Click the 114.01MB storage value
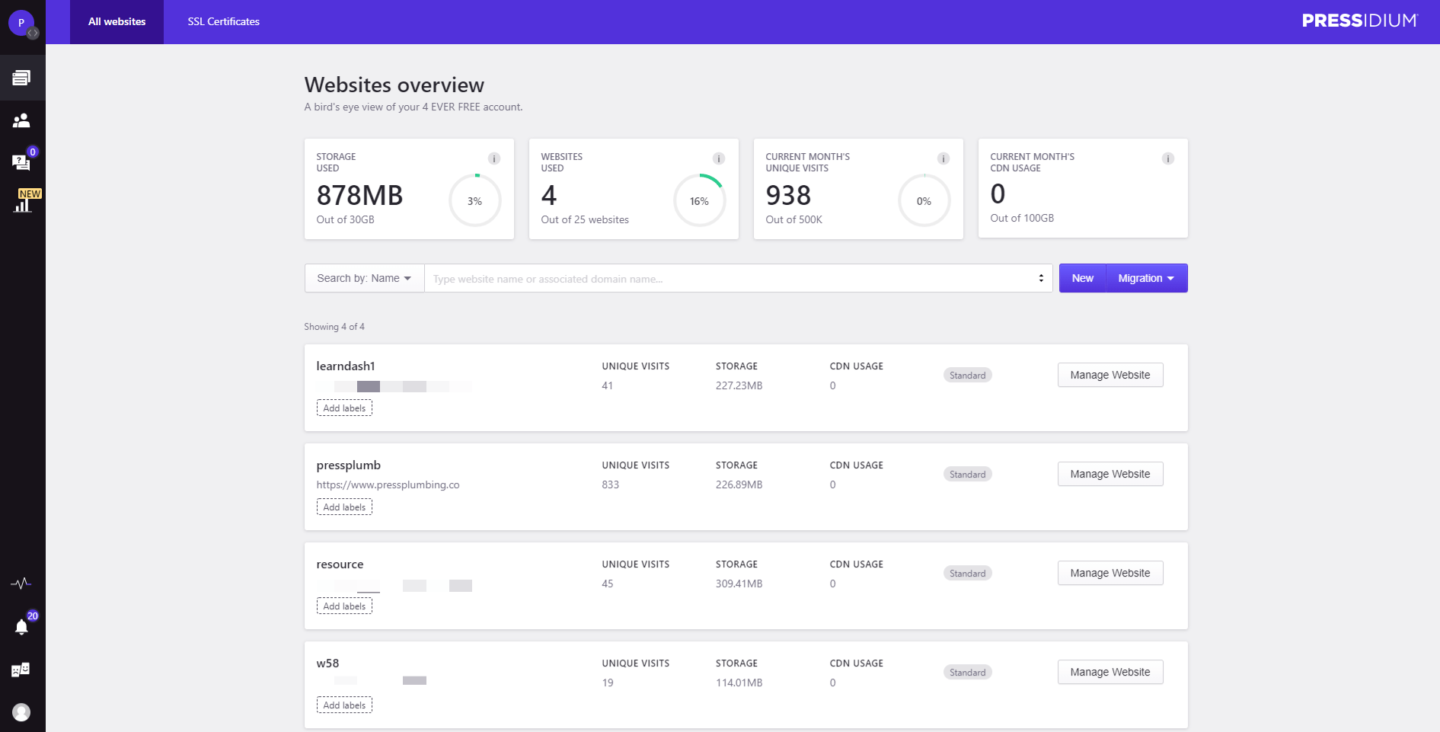Screen dimensions: 1440x732 pyautogui.click(x=739, y=683)
